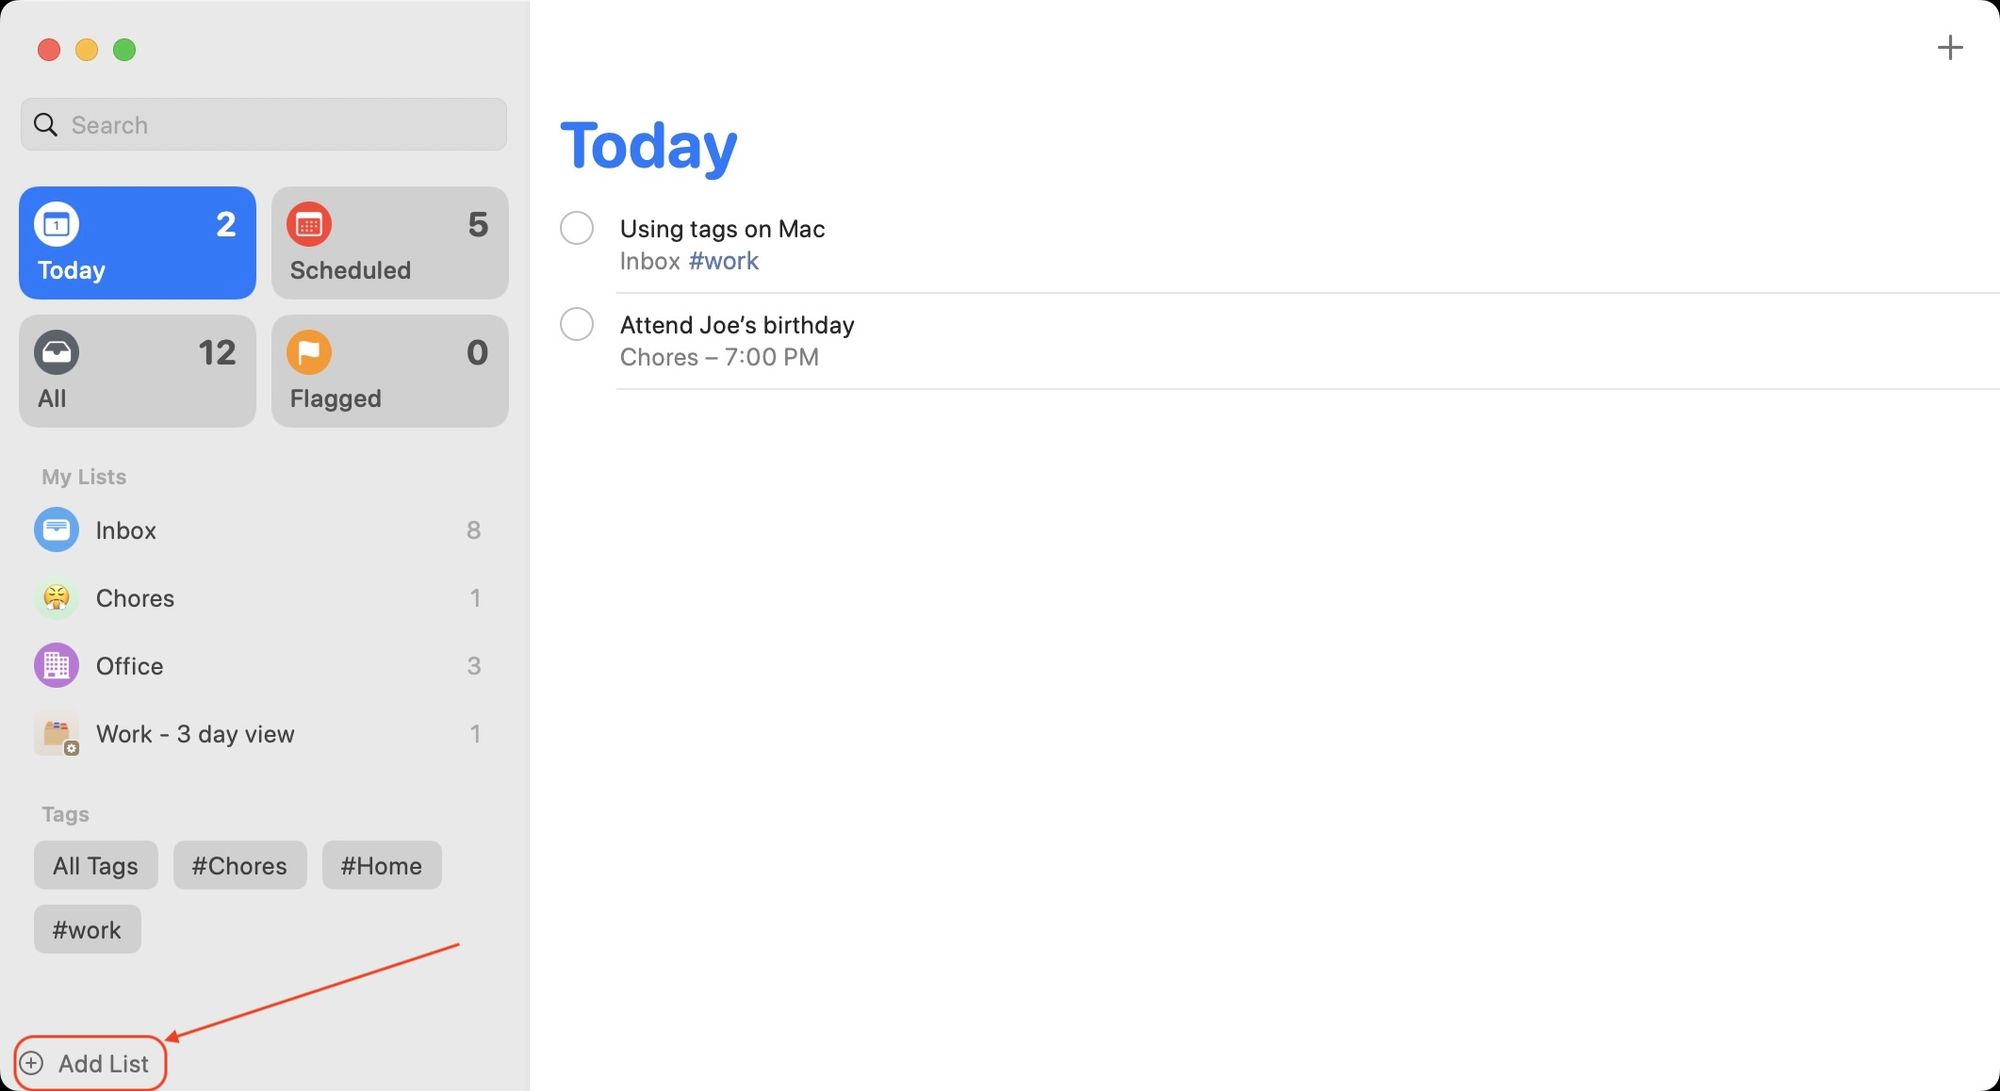
Task: Select the Work - 3 day view icon
Action: tap(56, 734)
